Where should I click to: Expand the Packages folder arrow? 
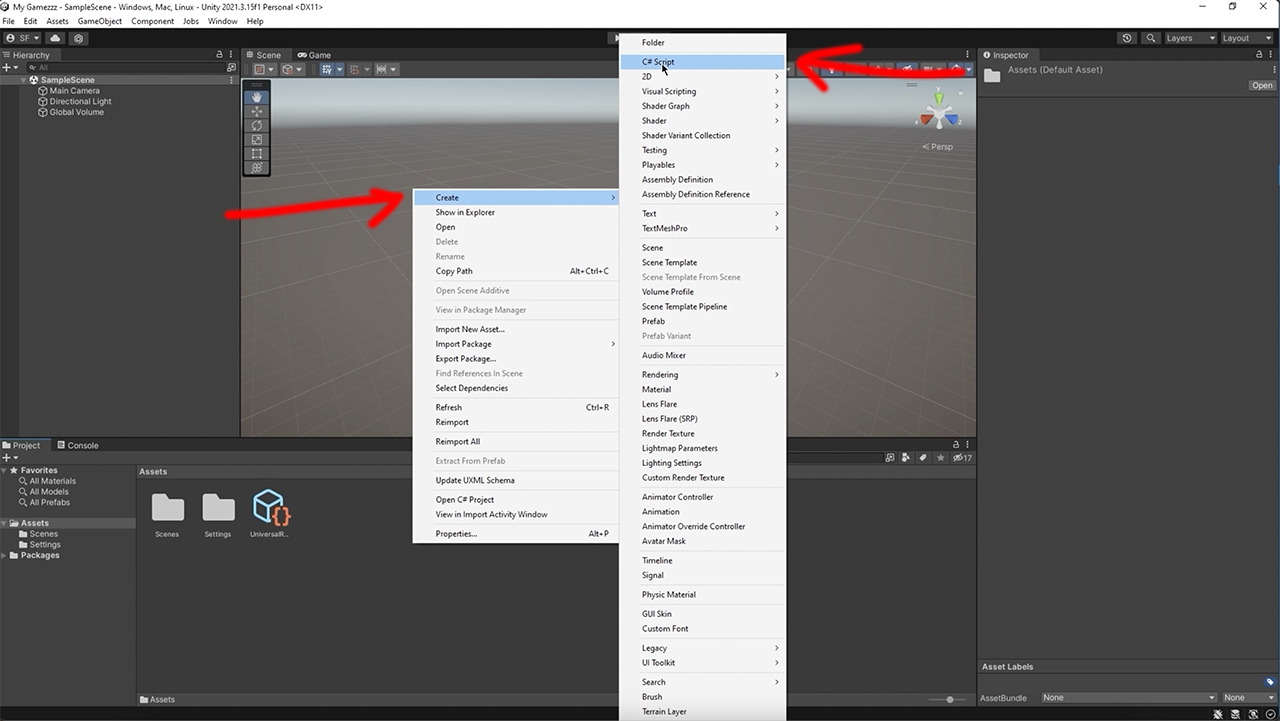coord(5,555)
